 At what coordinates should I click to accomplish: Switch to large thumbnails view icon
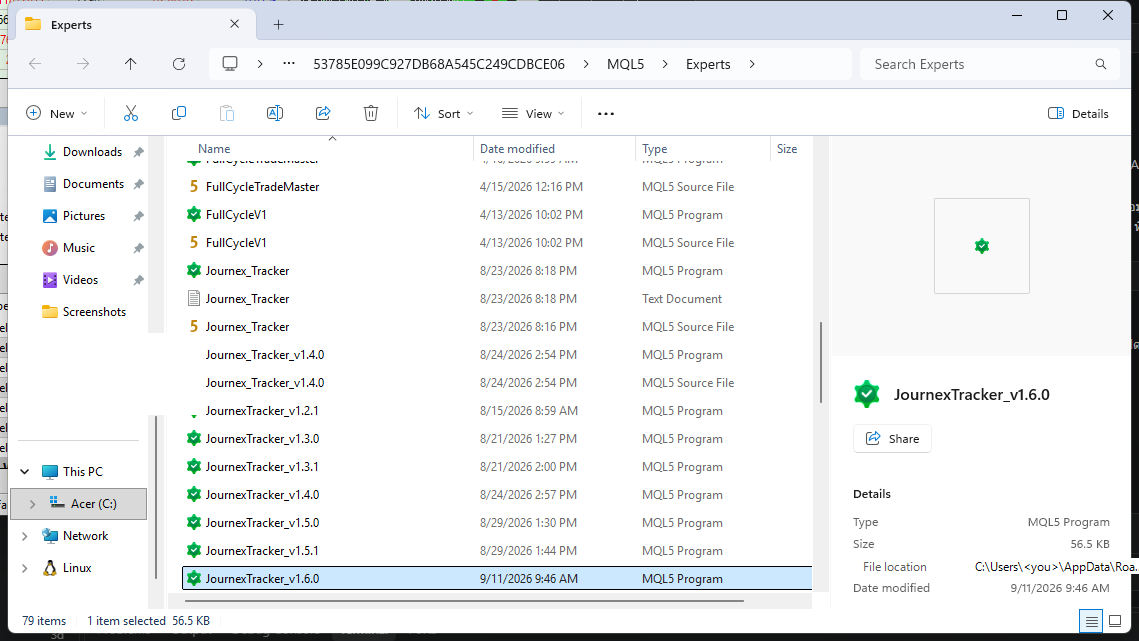pos(1115,621)
